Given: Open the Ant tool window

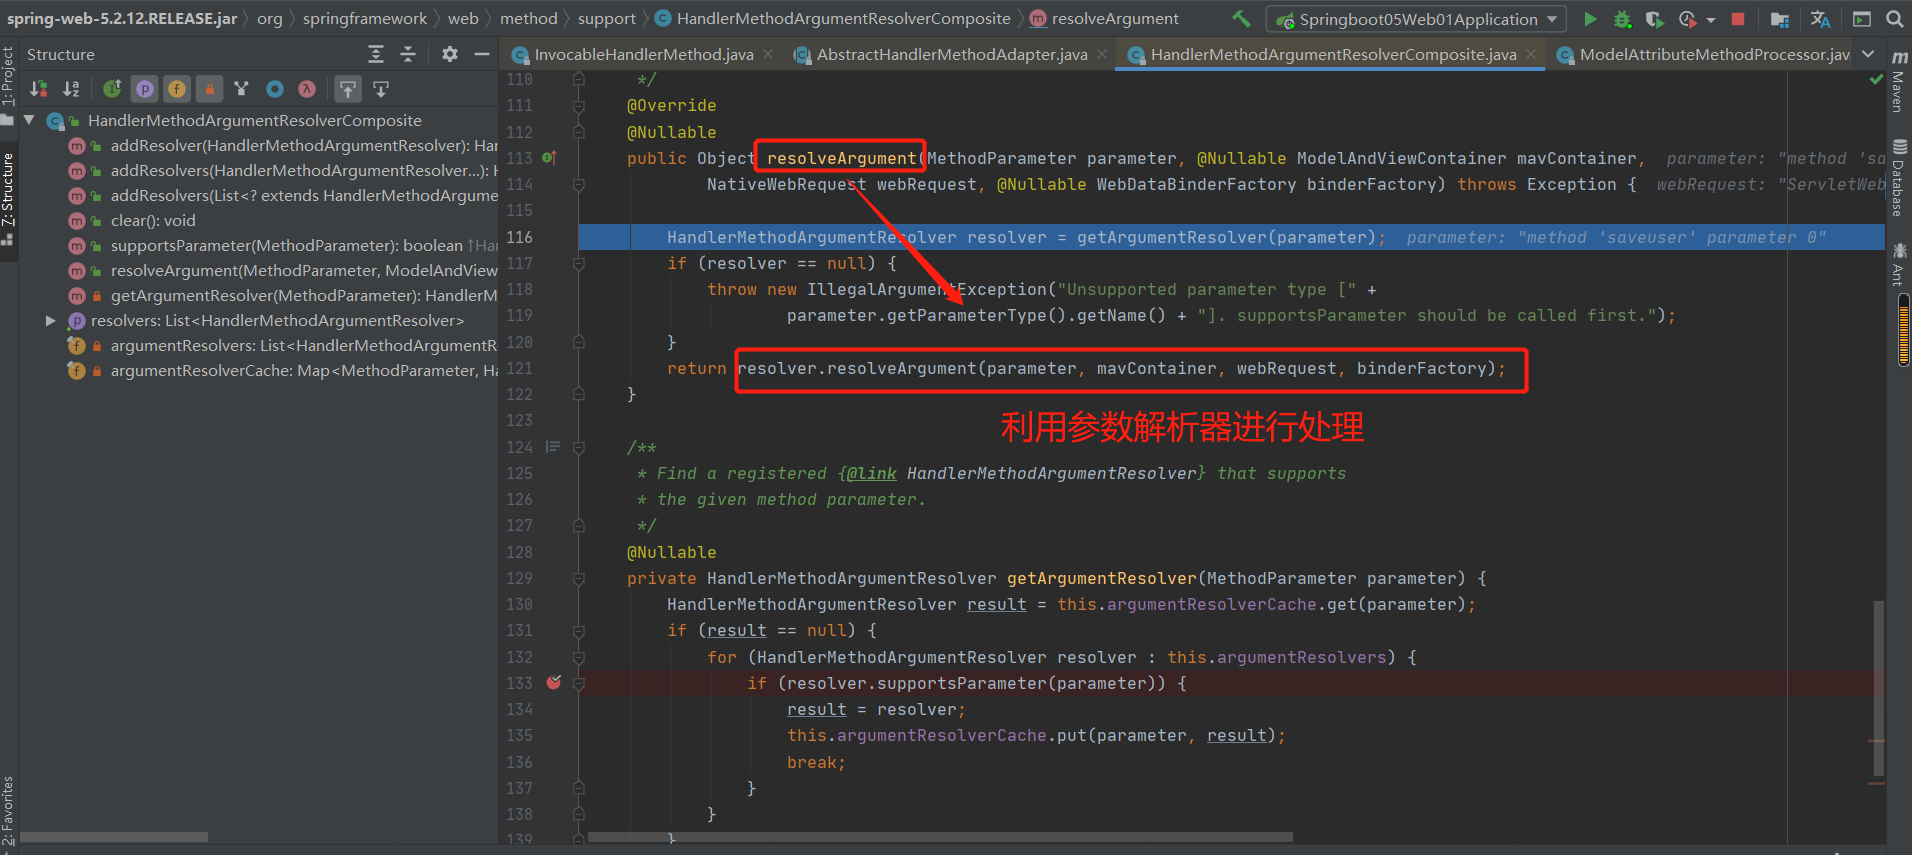Looking at the screenshot, I should point(1898,265).
